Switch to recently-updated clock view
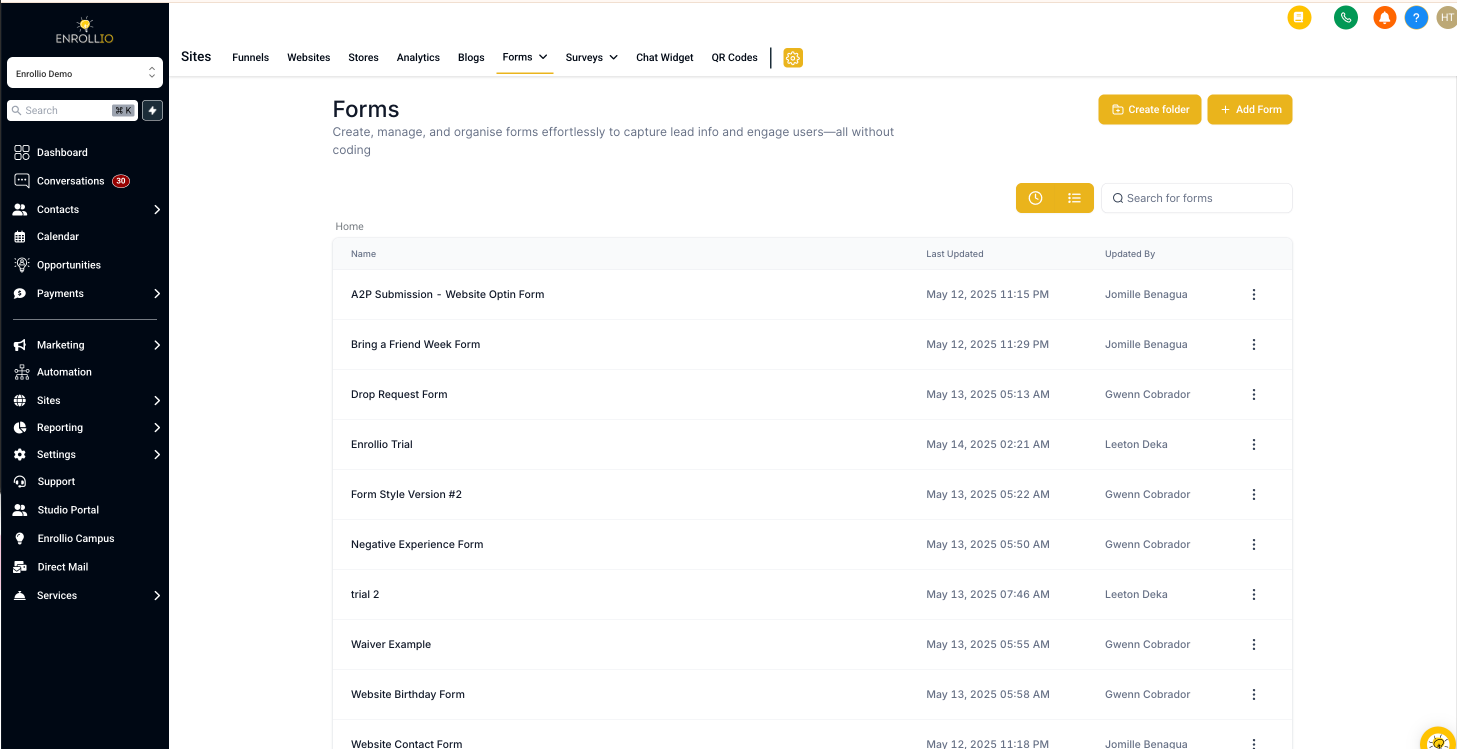Image resolution: width=1457 pixels, height=749 pixels. tap(1035, 198)
